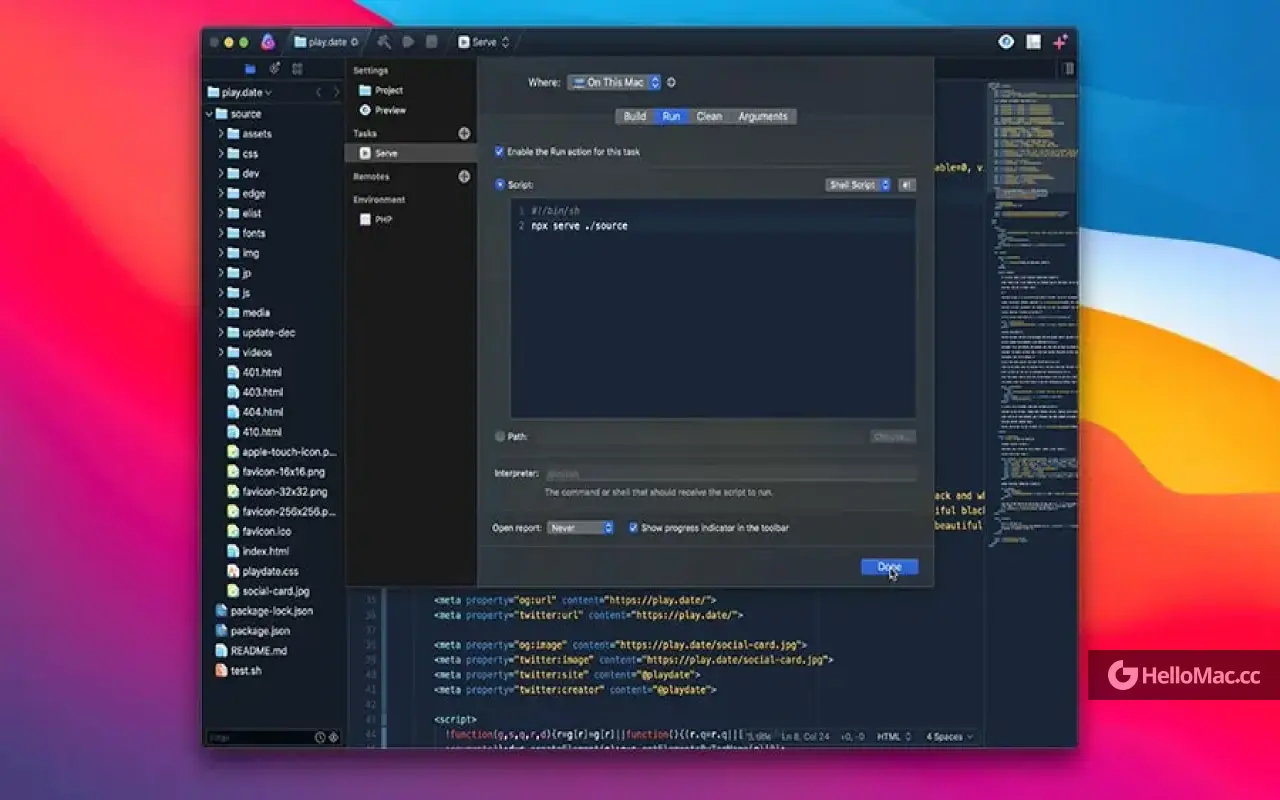Toggle Enable the Run action for this task

[500, 152]
